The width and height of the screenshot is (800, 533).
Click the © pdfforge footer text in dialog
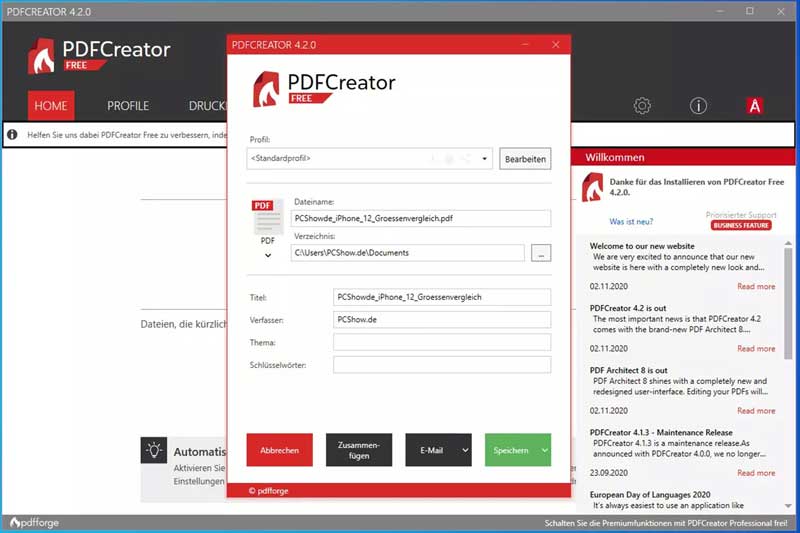[268, 491]
